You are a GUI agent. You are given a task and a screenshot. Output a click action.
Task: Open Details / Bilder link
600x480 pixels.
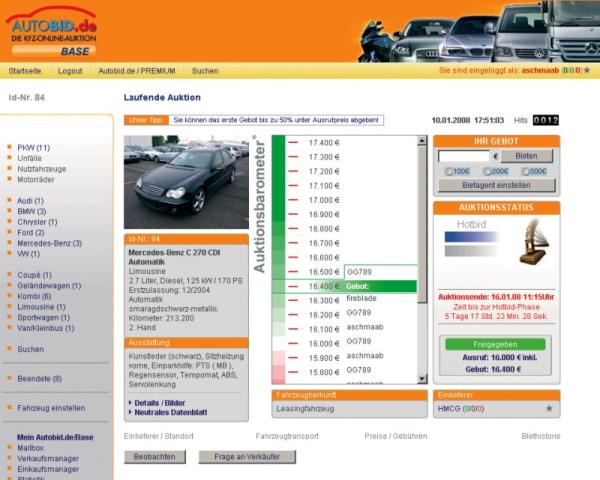160,403
